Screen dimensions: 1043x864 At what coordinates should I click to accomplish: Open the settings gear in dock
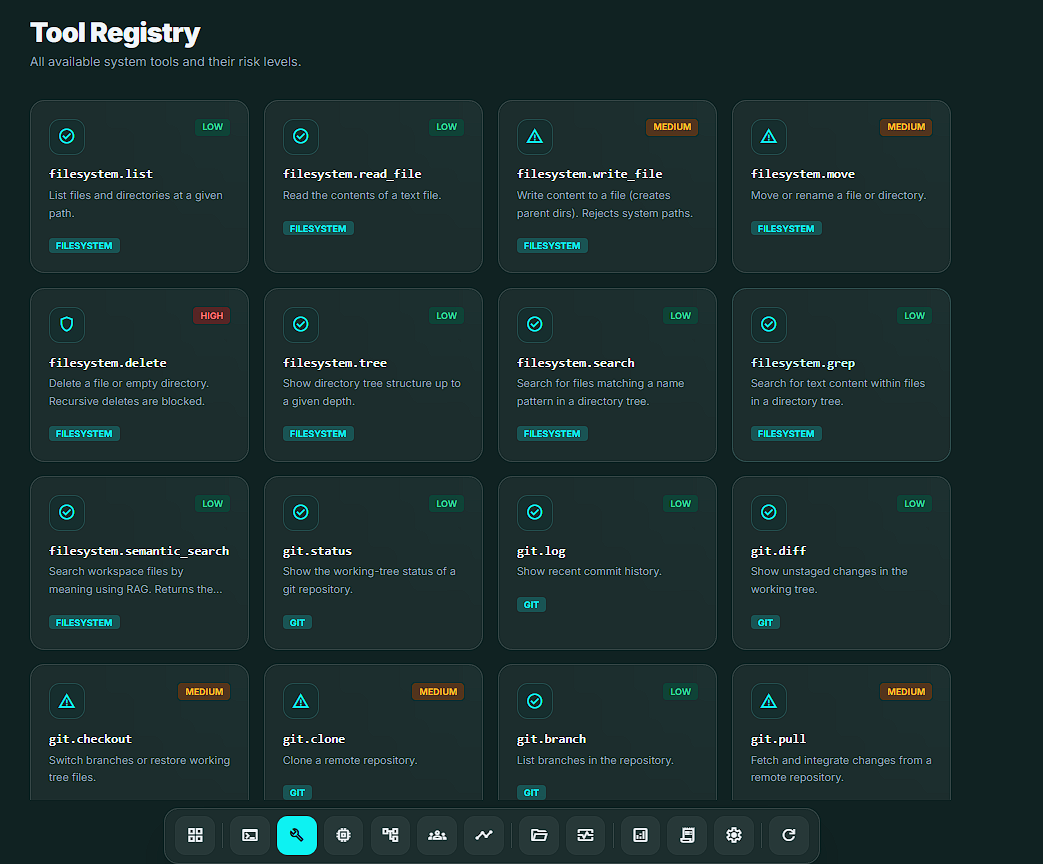[734, 835]
